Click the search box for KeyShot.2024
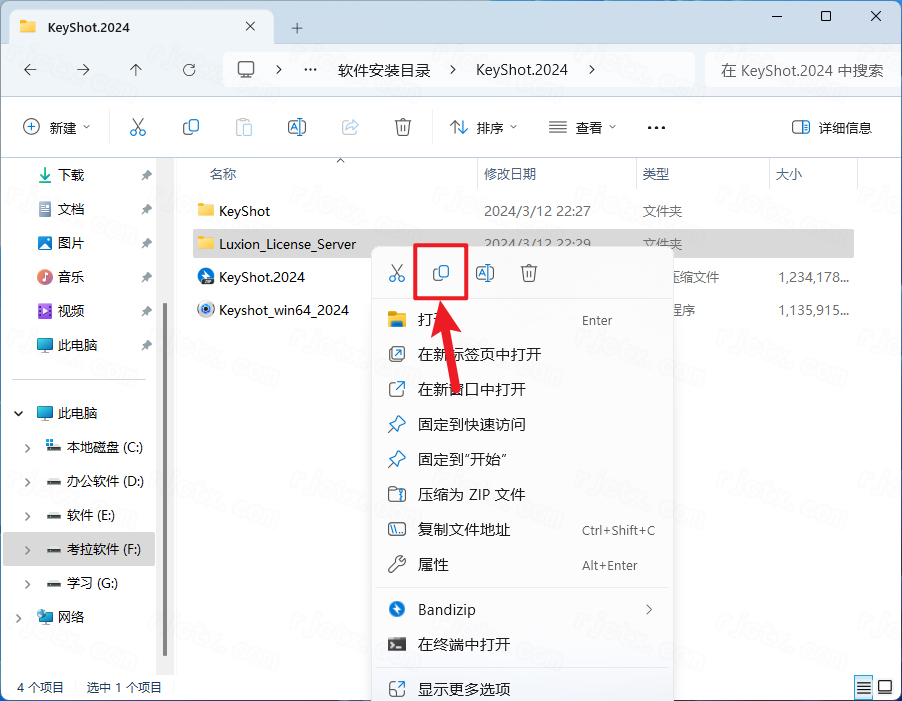Screen dimensions: 902x701 [x=802, y=70]
